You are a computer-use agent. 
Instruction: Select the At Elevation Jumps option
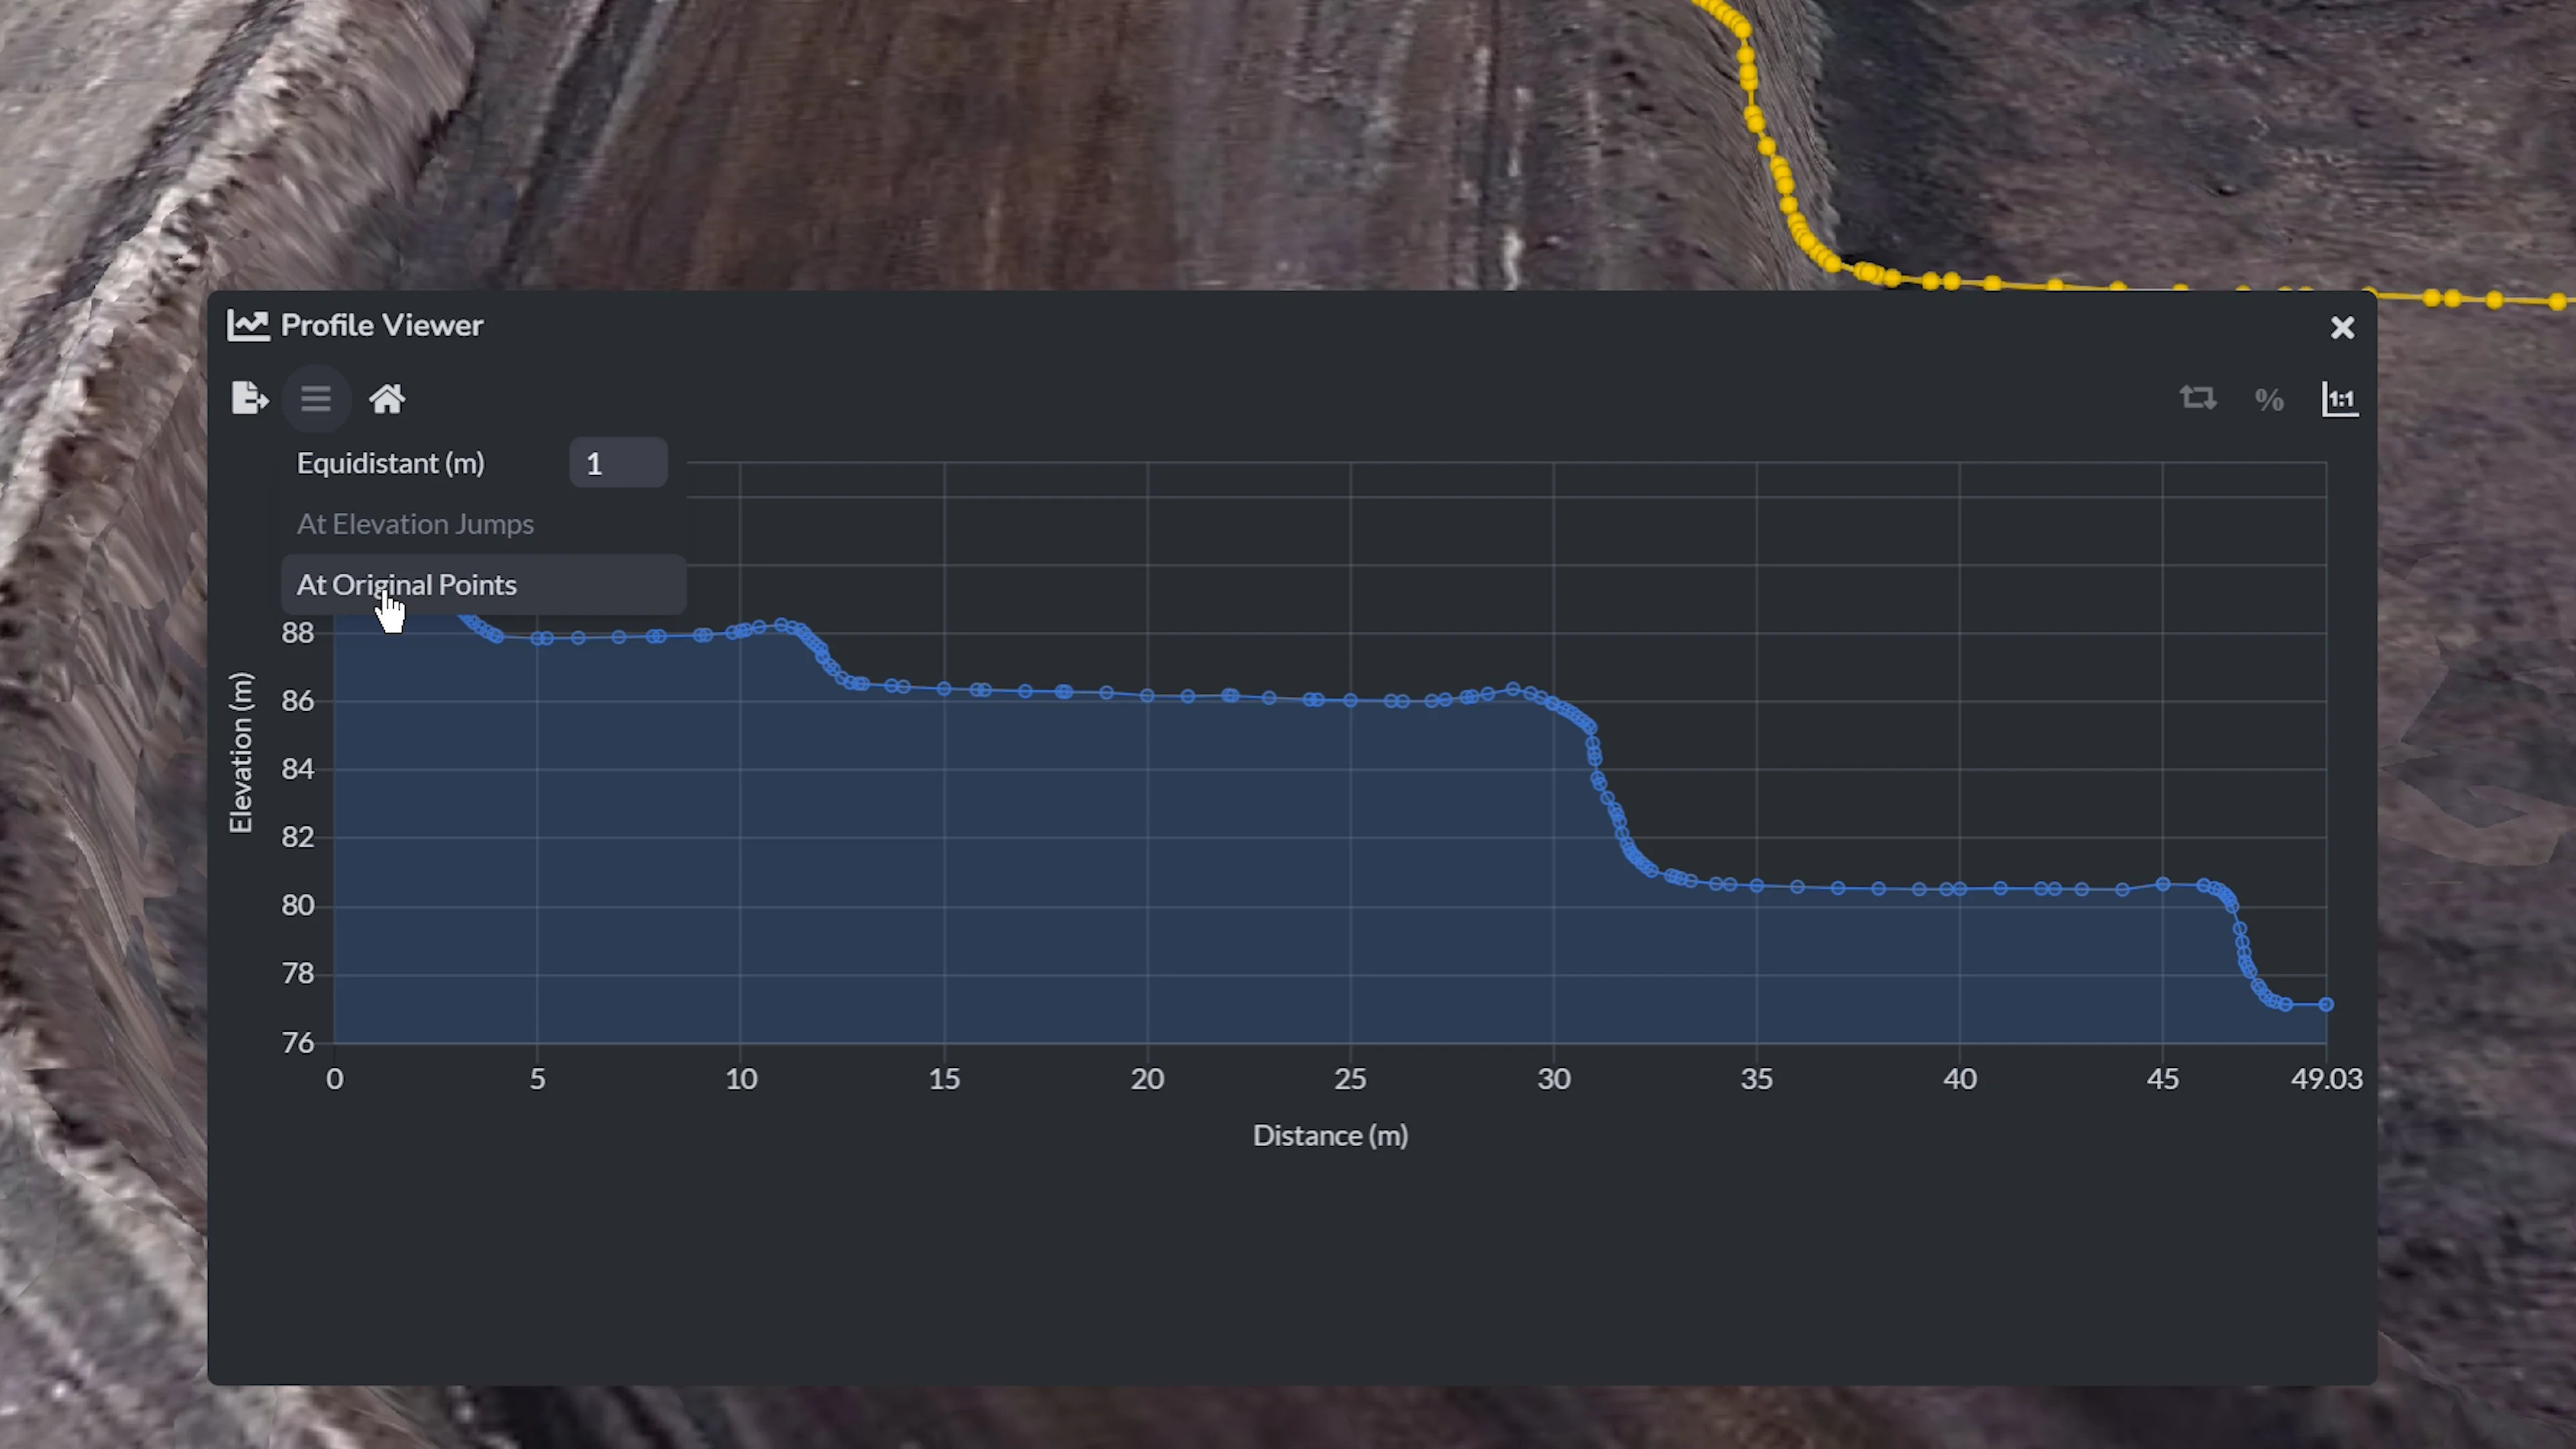[415, 524]
